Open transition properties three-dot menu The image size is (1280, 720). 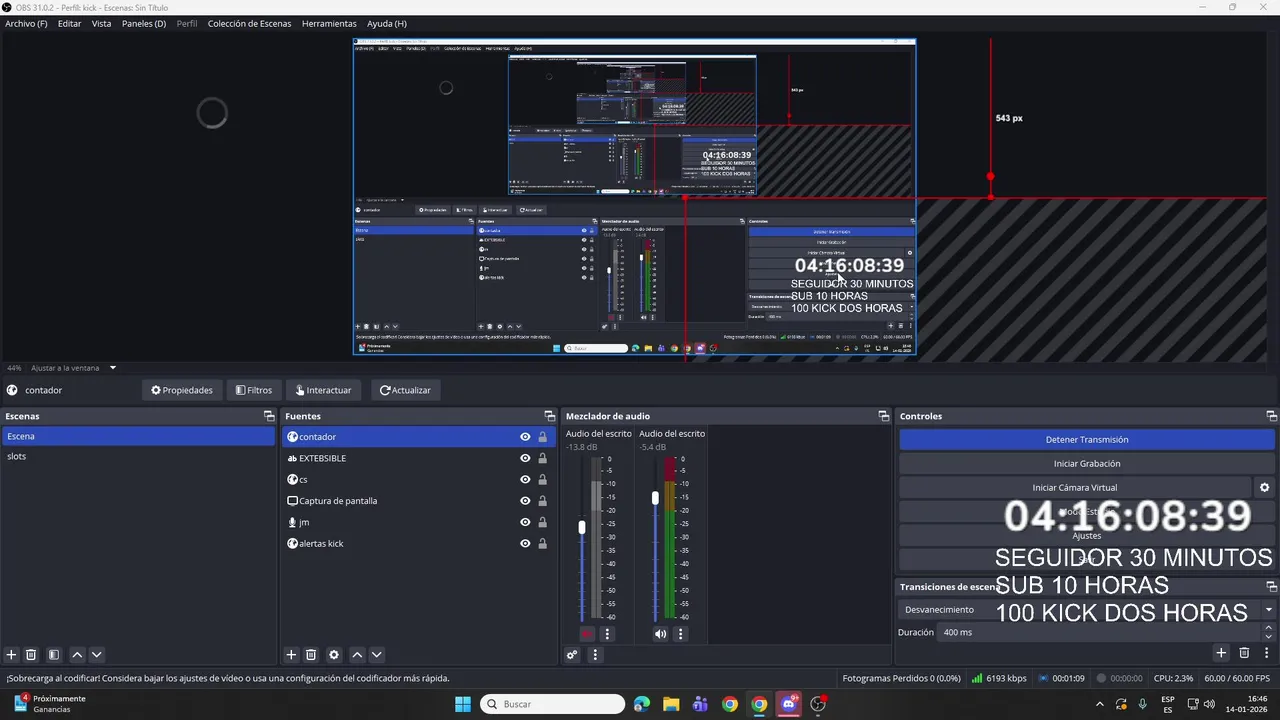pos(1267,653)
